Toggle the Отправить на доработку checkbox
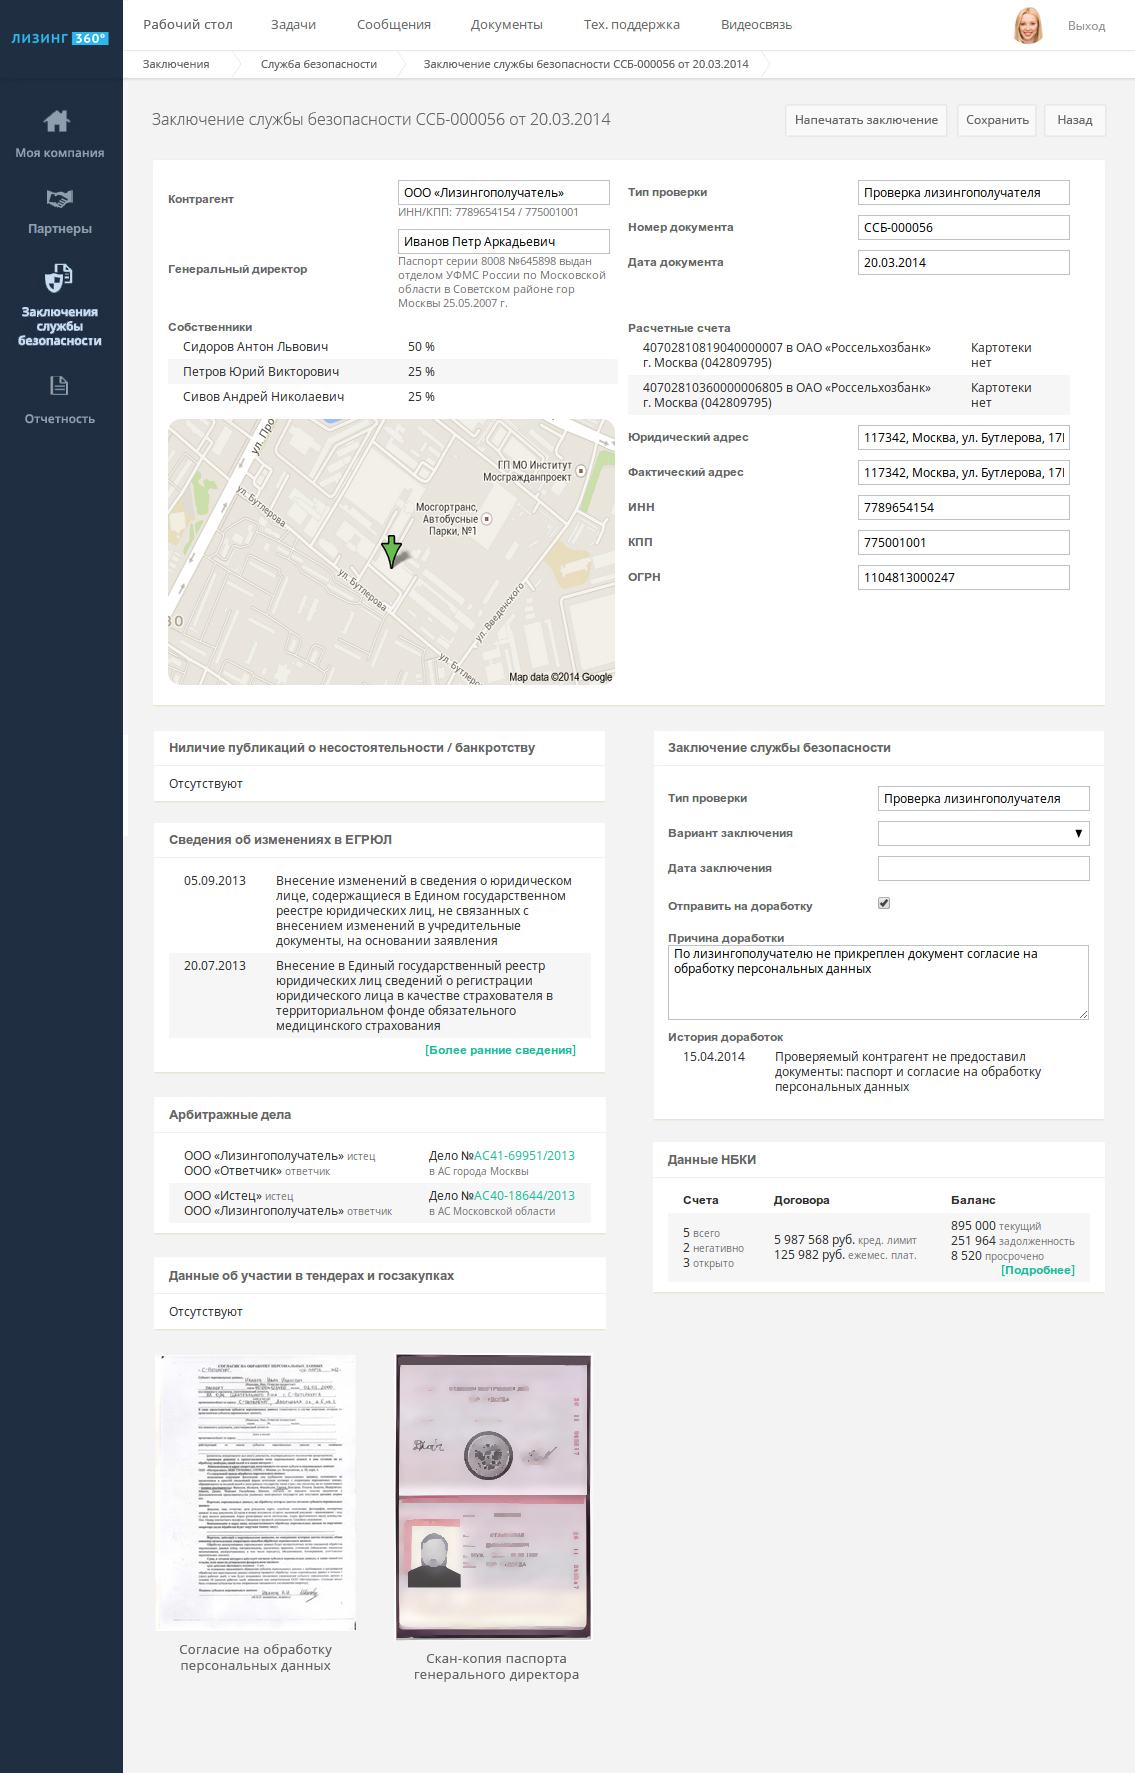This screenshot has height=1773, width=1135. tap(884, 903)
